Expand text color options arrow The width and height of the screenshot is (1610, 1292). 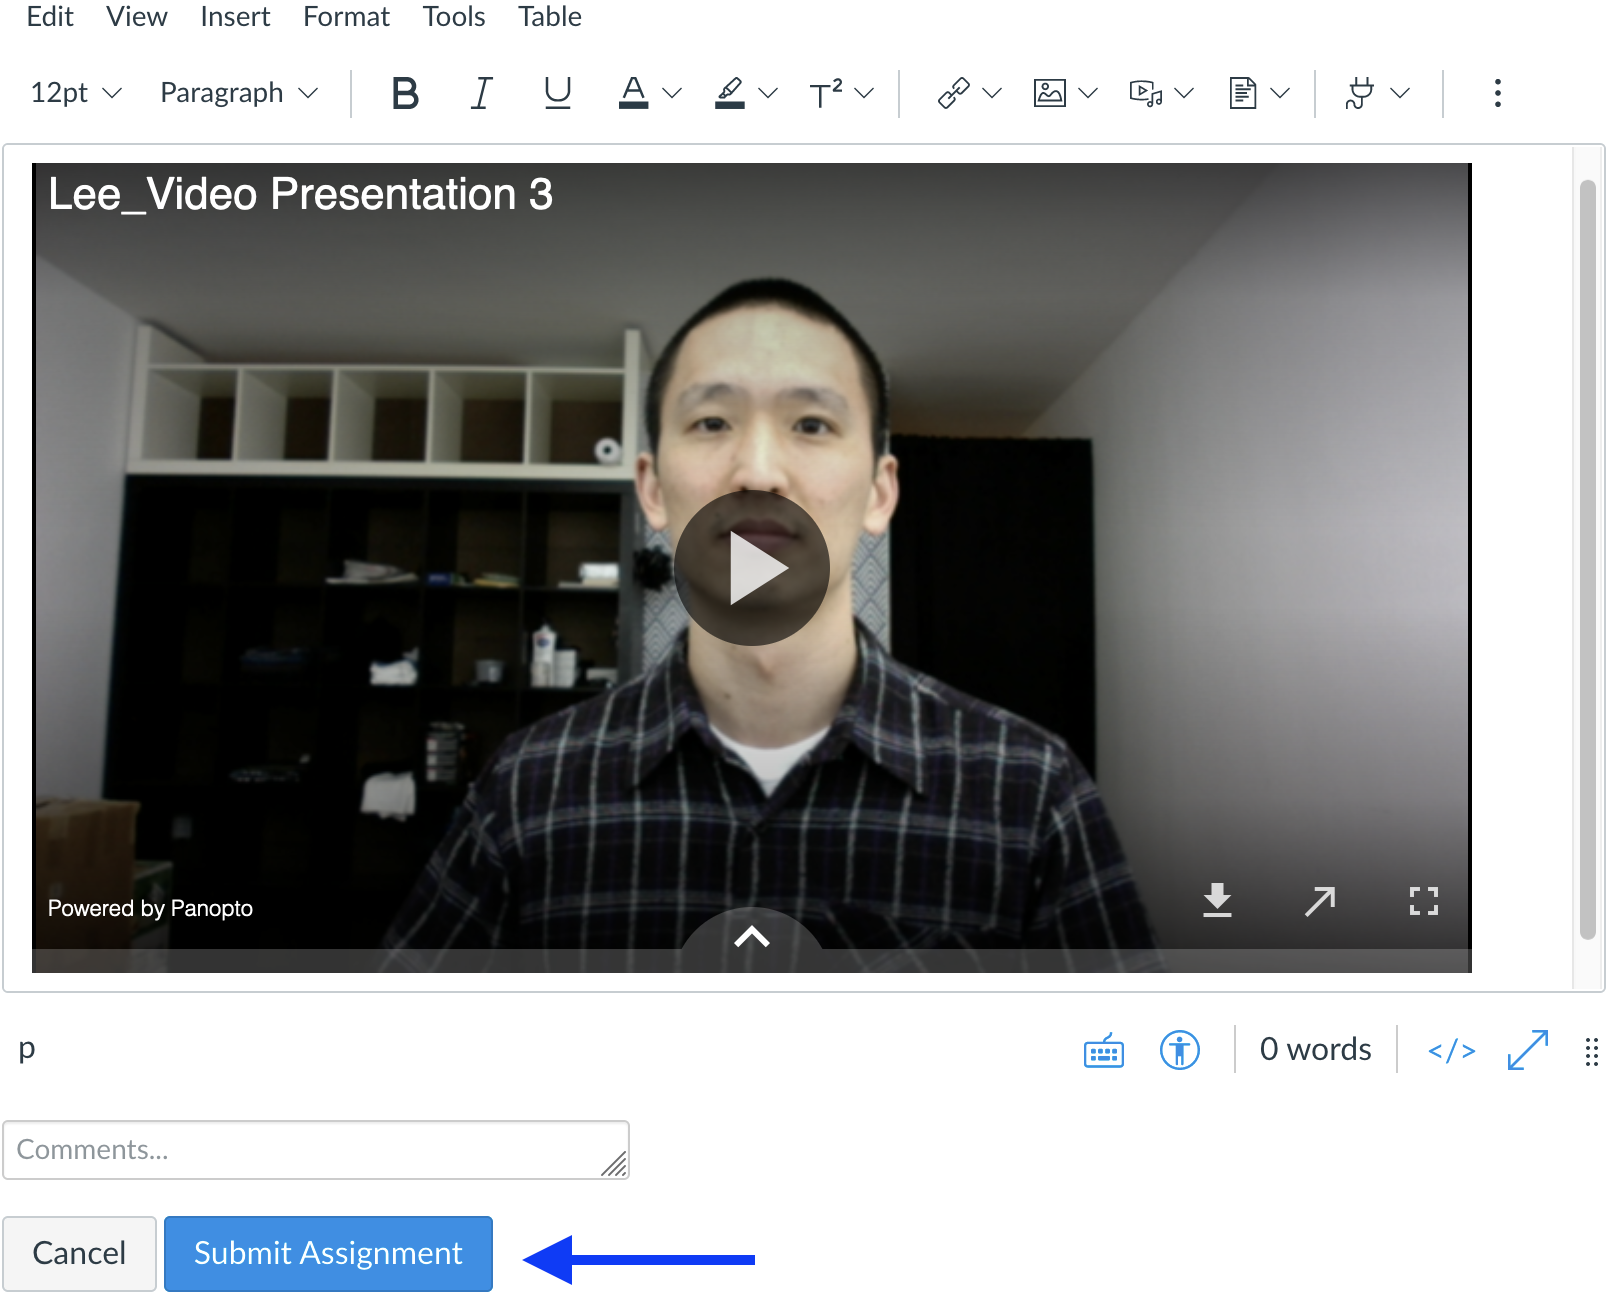(672, 93)
